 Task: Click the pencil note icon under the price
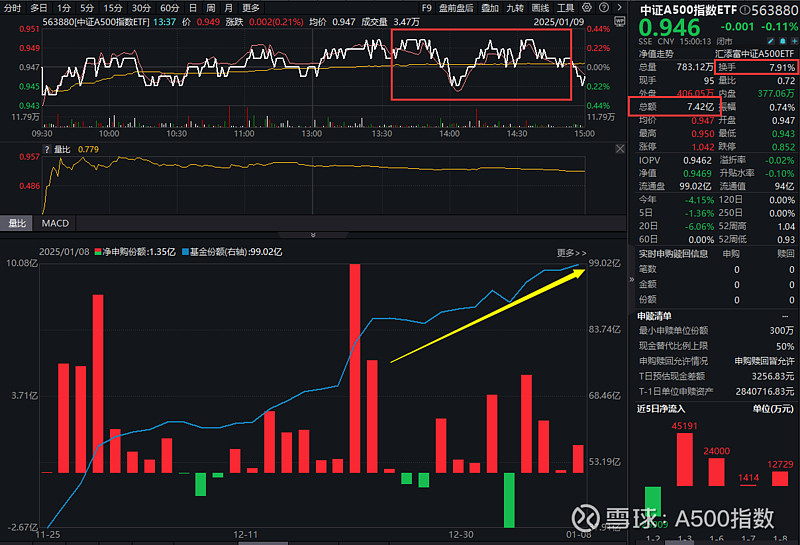click(770, 41)
